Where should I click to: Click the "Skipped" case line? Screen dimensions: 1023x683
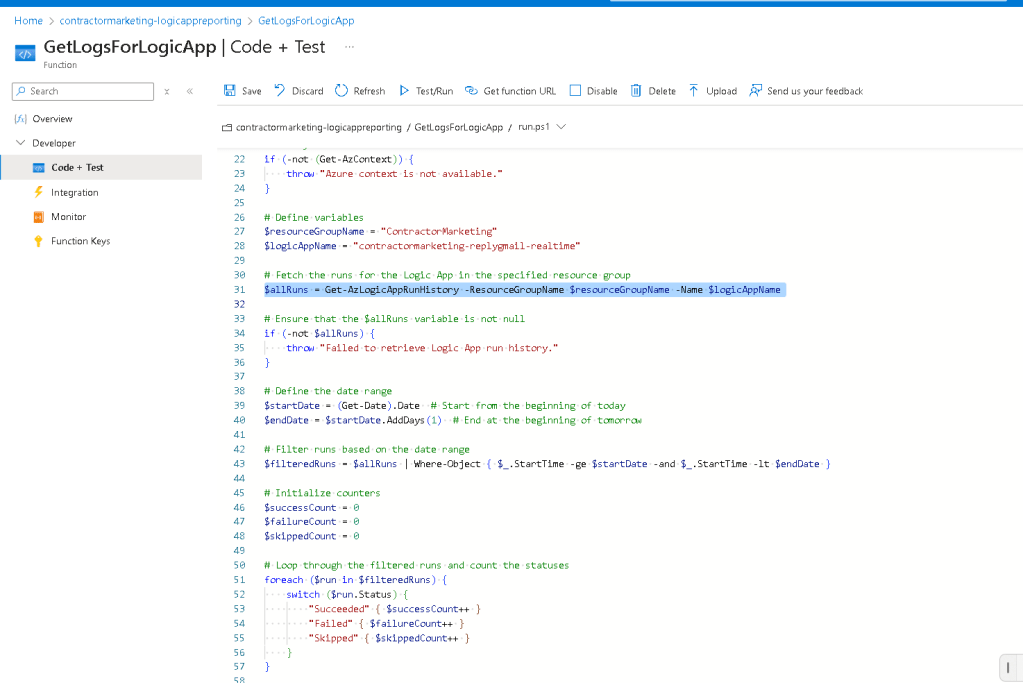pos(389,638)
